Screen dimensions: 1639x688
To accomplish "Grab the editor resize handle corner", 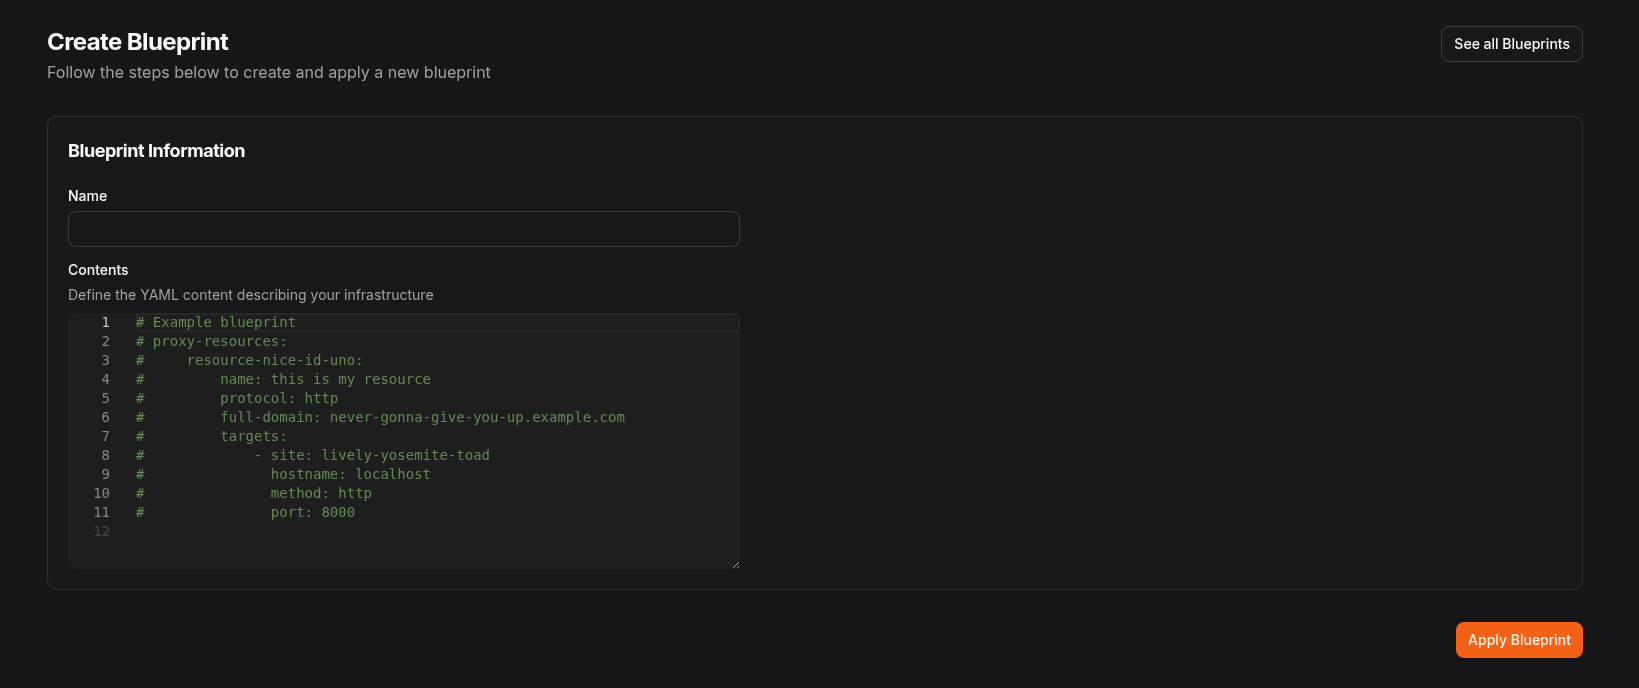I will (735, 564).
